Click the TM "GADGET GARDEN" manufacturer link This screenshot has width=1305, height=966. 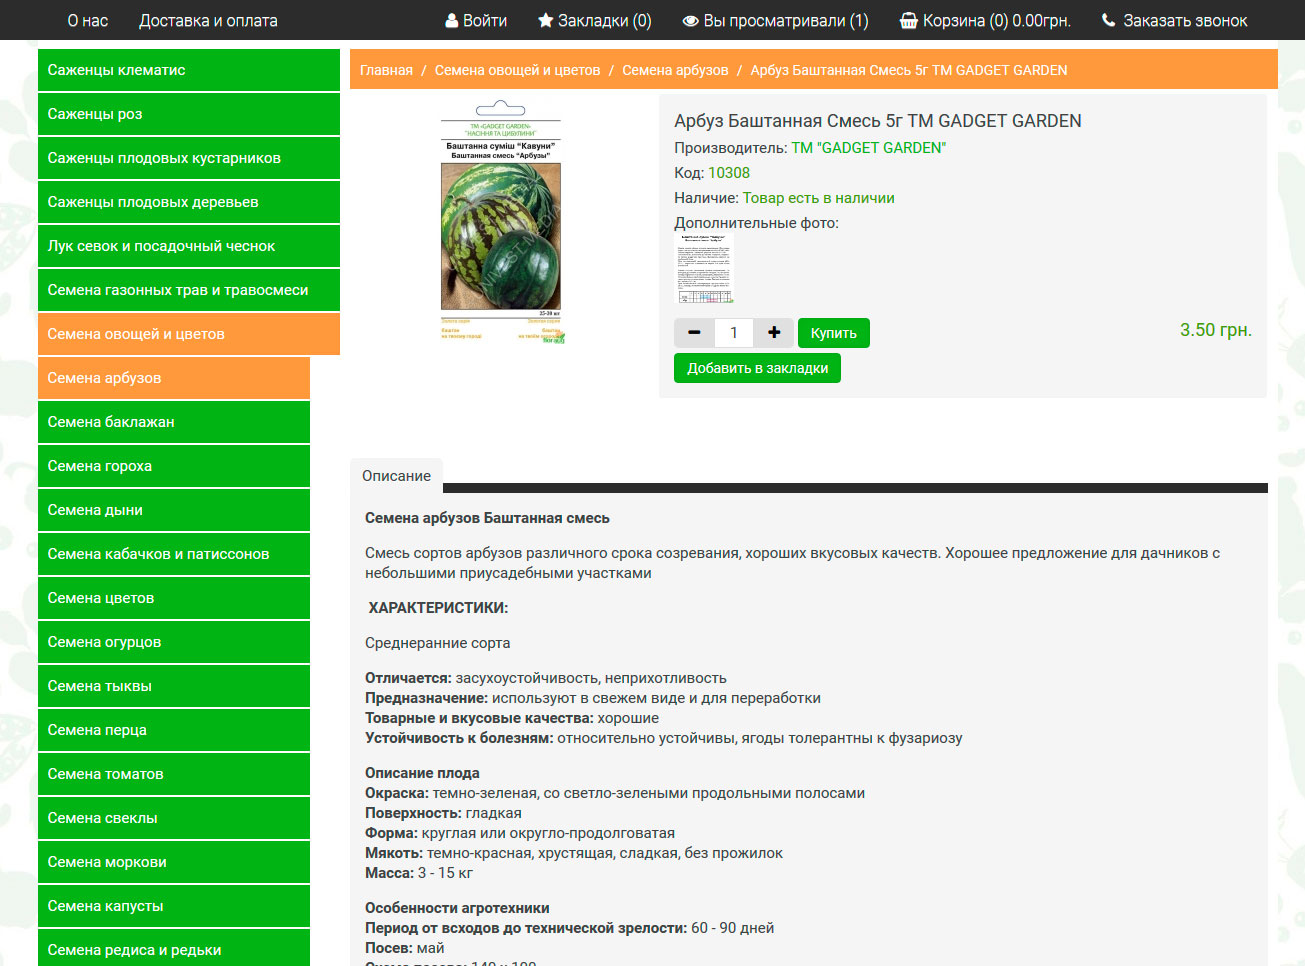(x=868, y=148)
